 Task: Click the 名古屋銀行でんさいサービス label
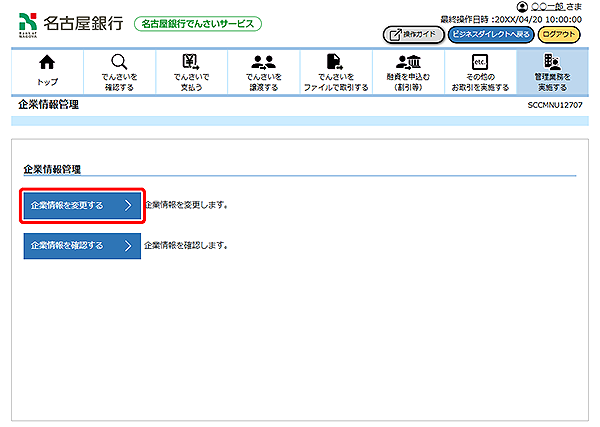(x=197, y=23)
